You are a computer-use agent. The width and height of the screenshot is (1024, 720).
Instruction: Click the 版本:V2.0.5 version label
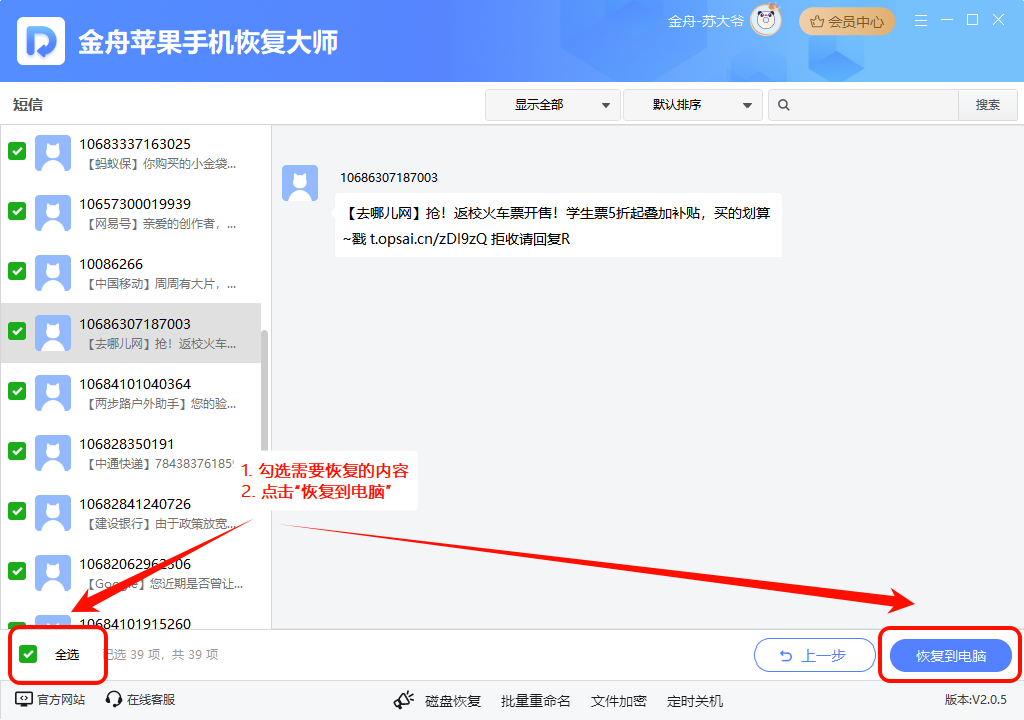pyautogui.click(x=976, y=700)
